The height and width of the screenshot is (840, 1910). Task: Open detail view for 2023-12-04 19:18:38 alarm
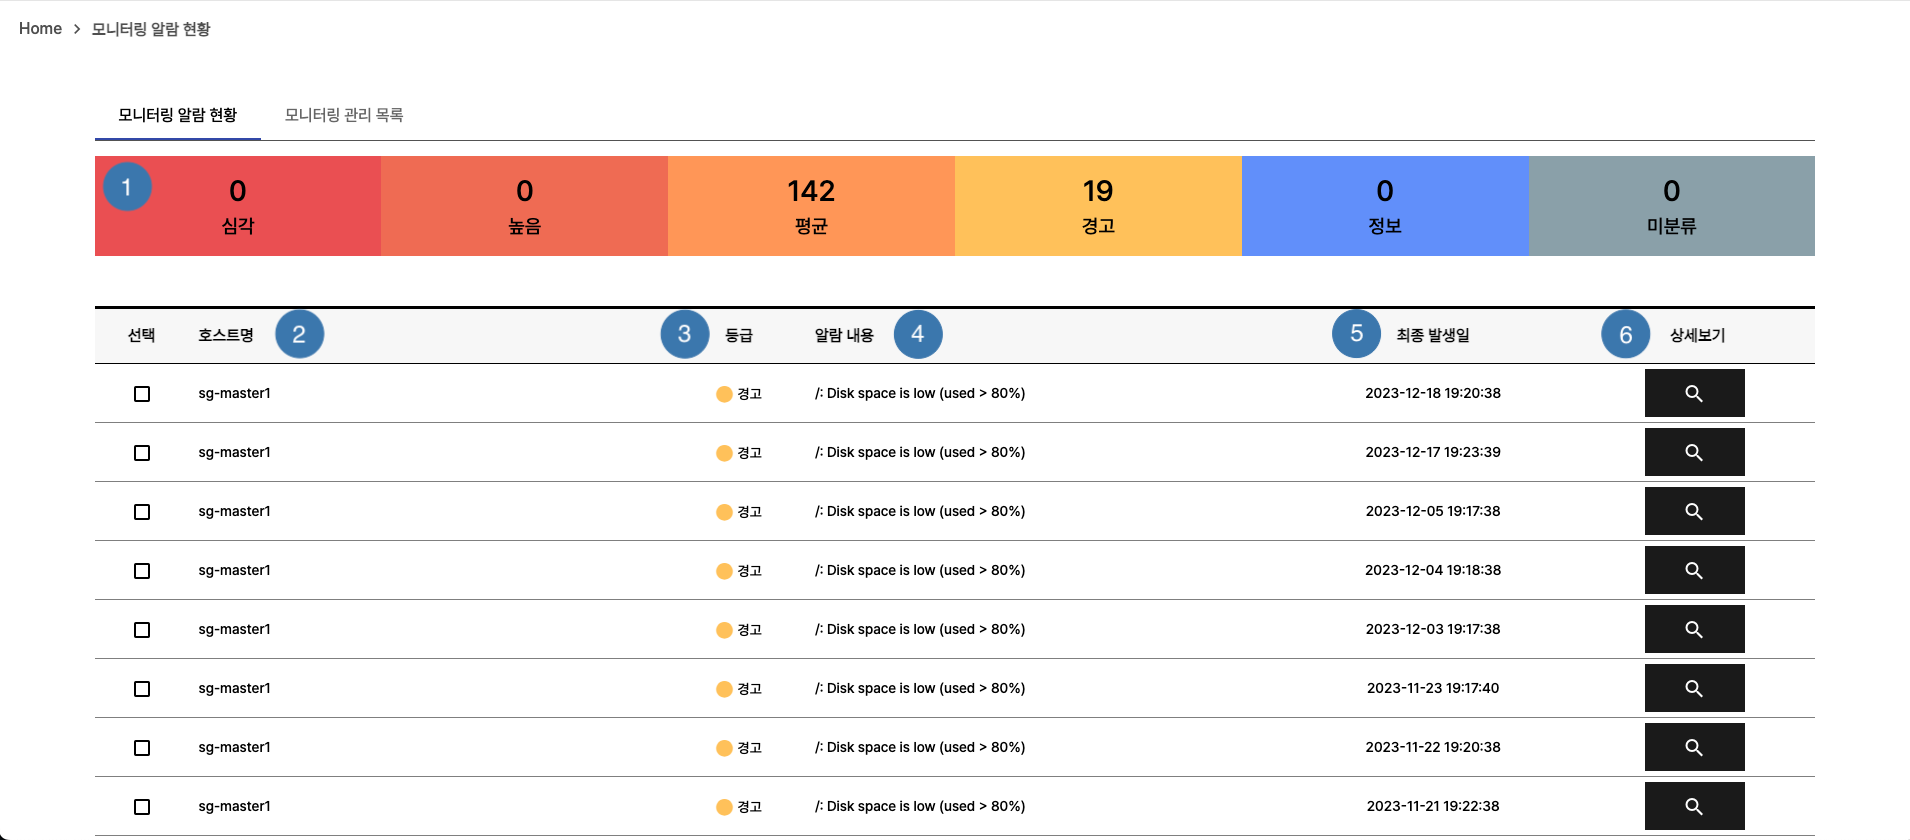(x=1694, y=570)
